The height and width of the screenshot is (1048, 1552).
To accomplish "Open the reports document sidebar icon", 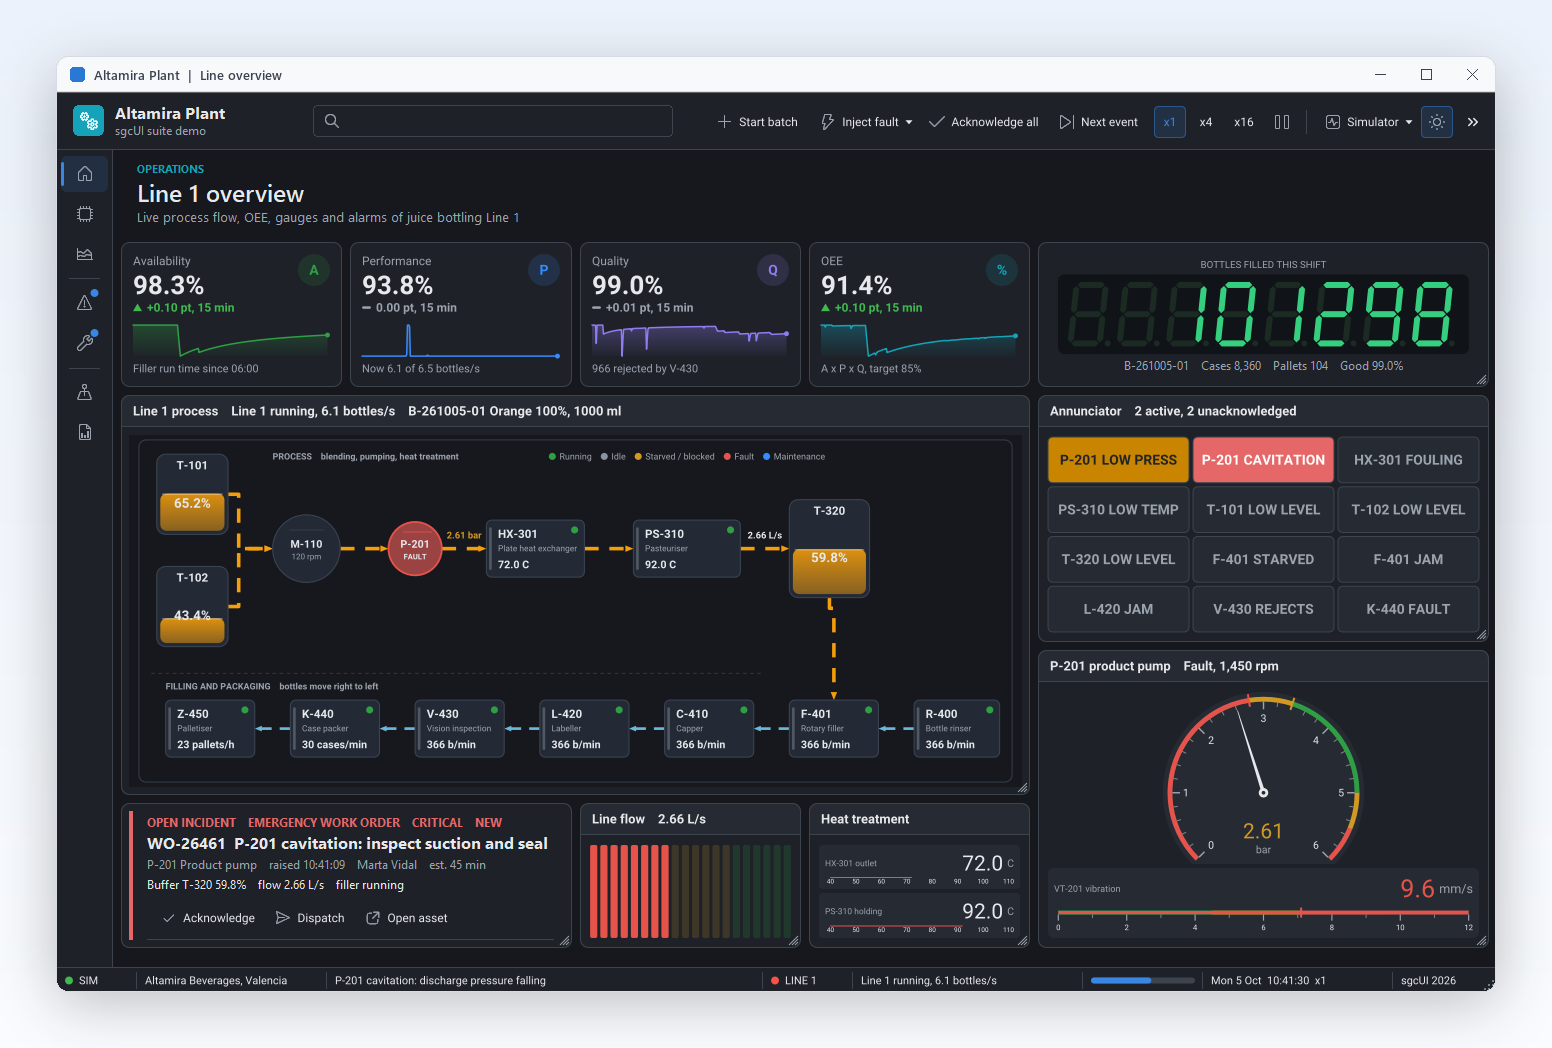I will click(85, 432).
